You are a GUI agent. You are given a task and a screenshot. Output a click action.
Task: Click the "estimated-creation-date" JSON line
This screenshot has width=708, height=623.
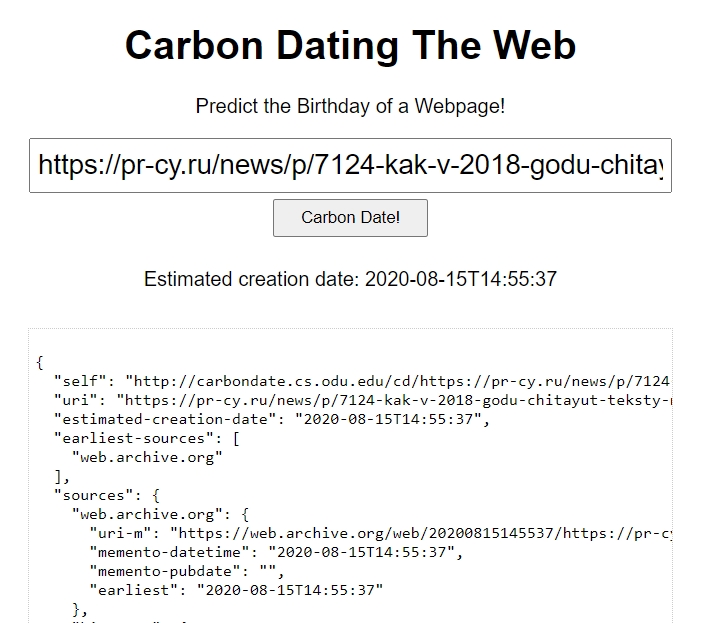(272, 419)
